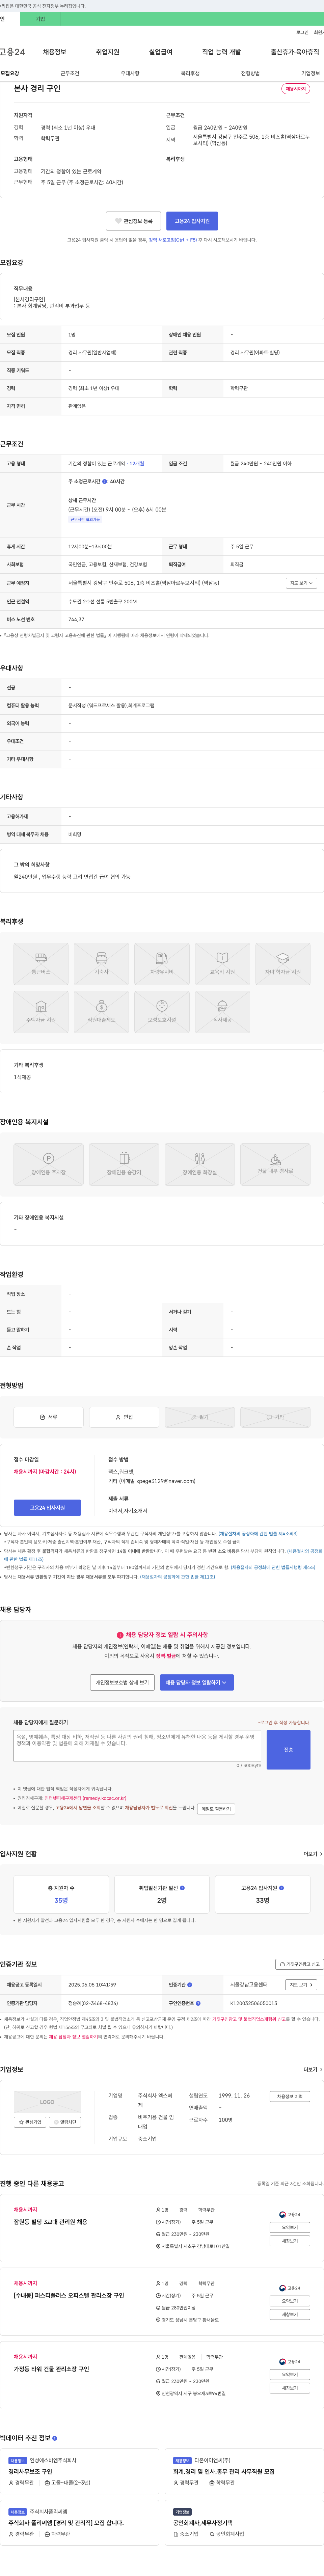Image resolution: width=324 pixels, height=2576 pixels.
Task: Click the 직원대출제도 icon
Action: (x=101, y=1006)
